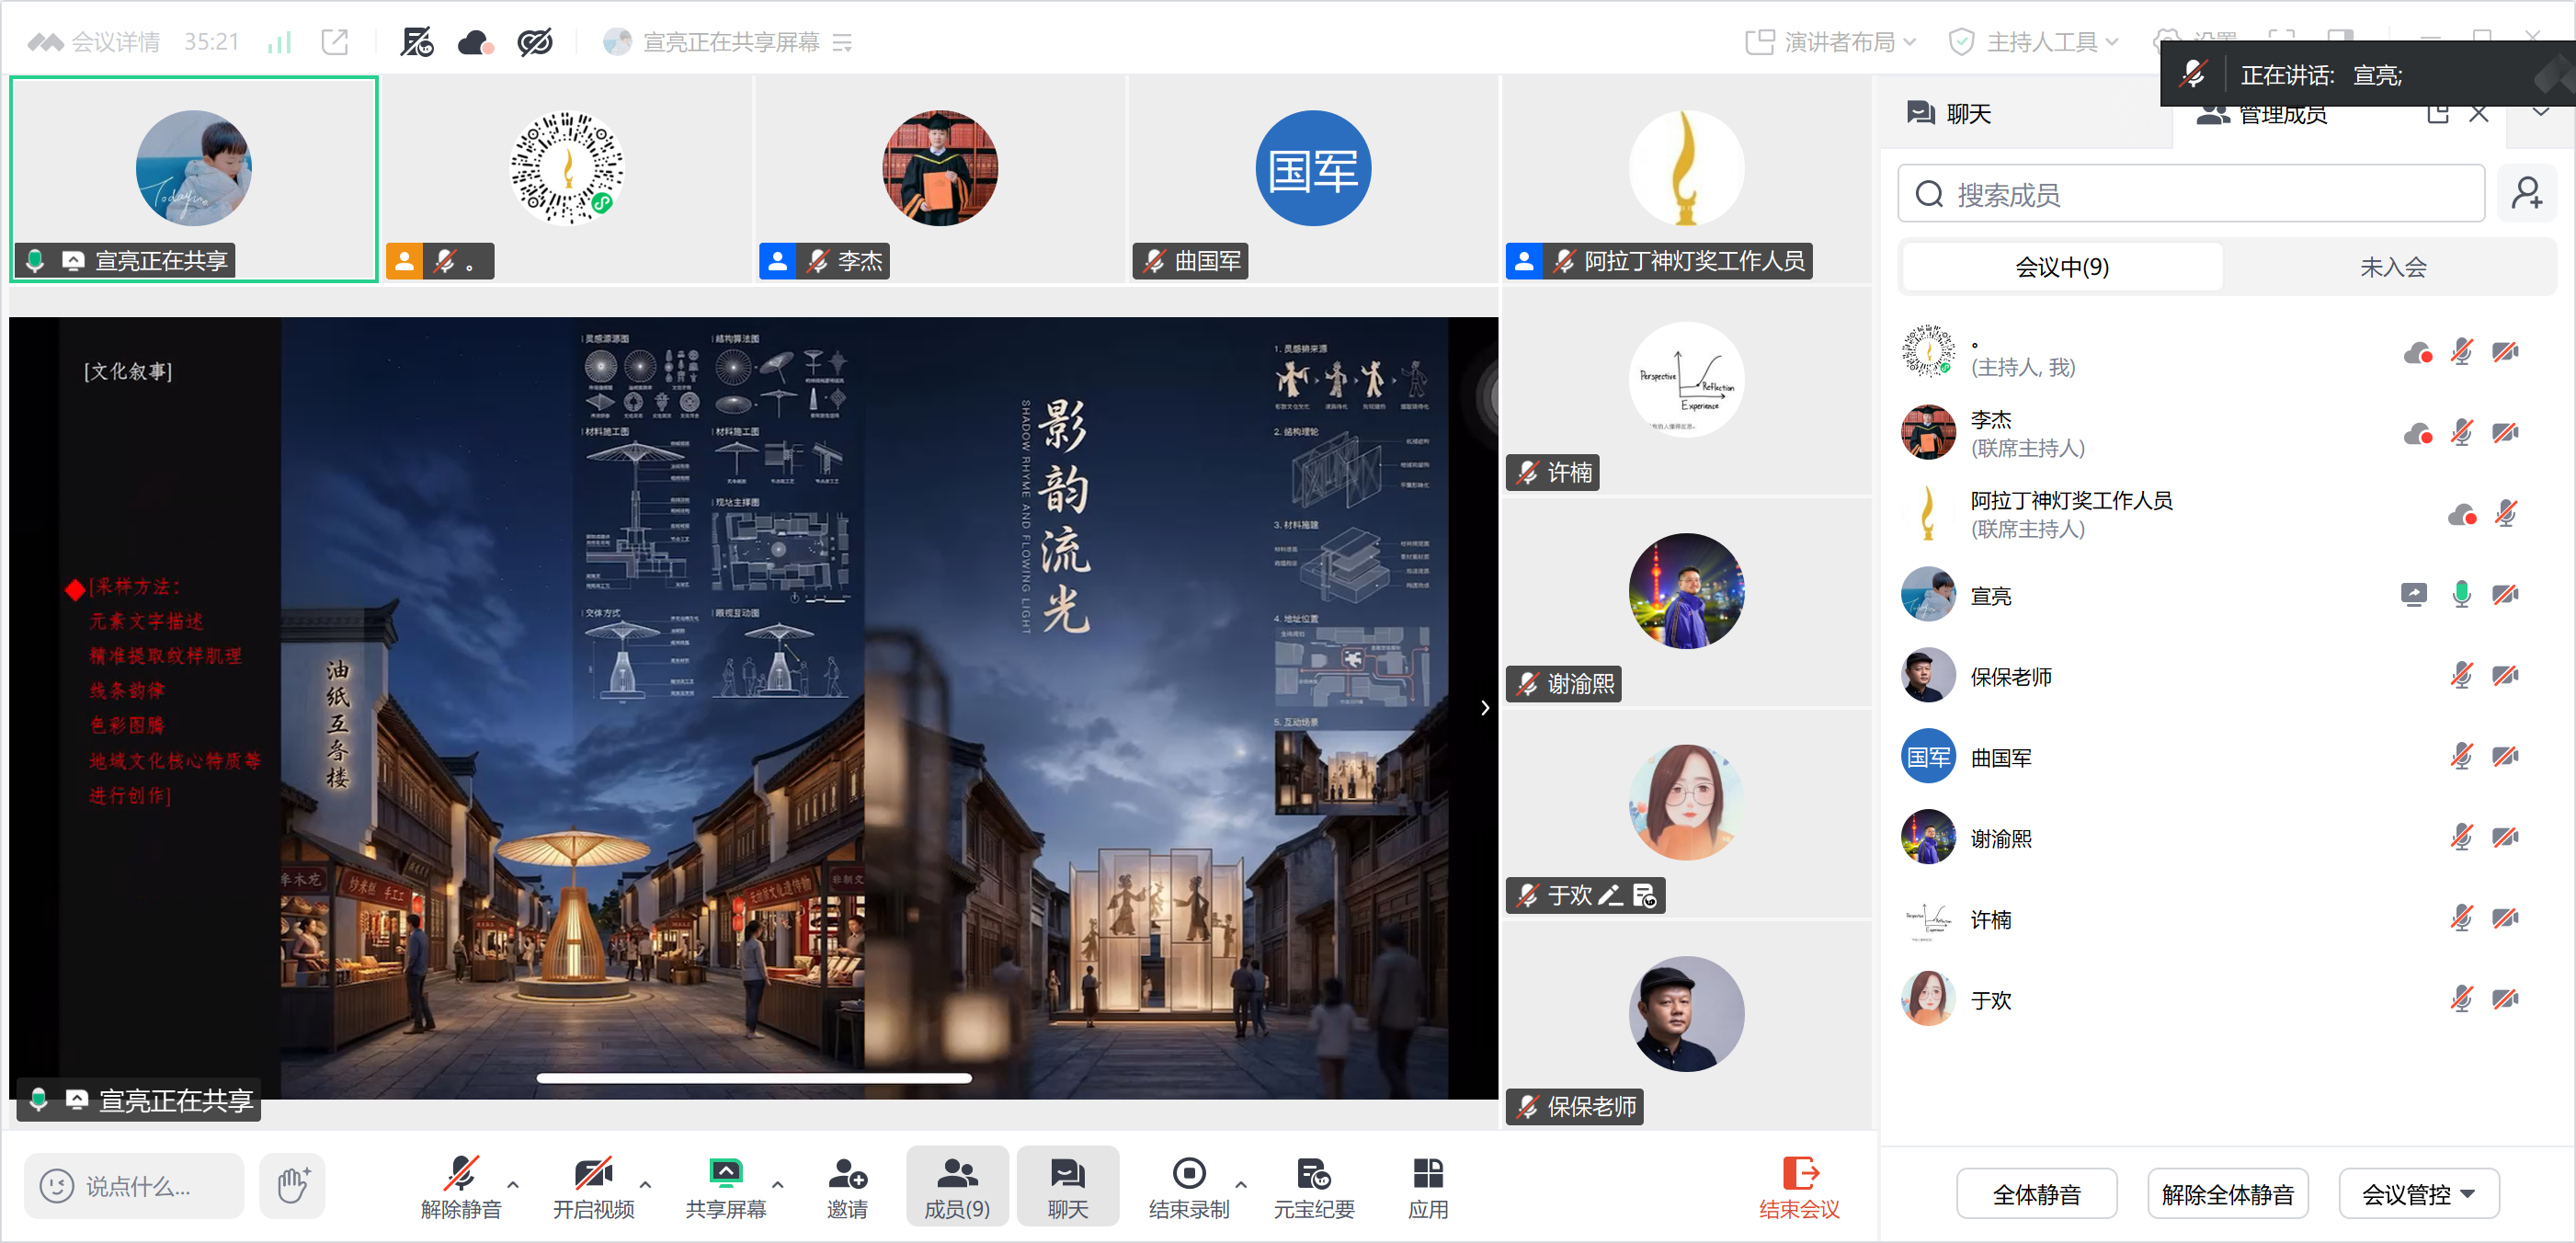The width and height of the screenshot is (2576, 1243).
Task: Click the 全体静音 button
Action: [2036, 1194]
